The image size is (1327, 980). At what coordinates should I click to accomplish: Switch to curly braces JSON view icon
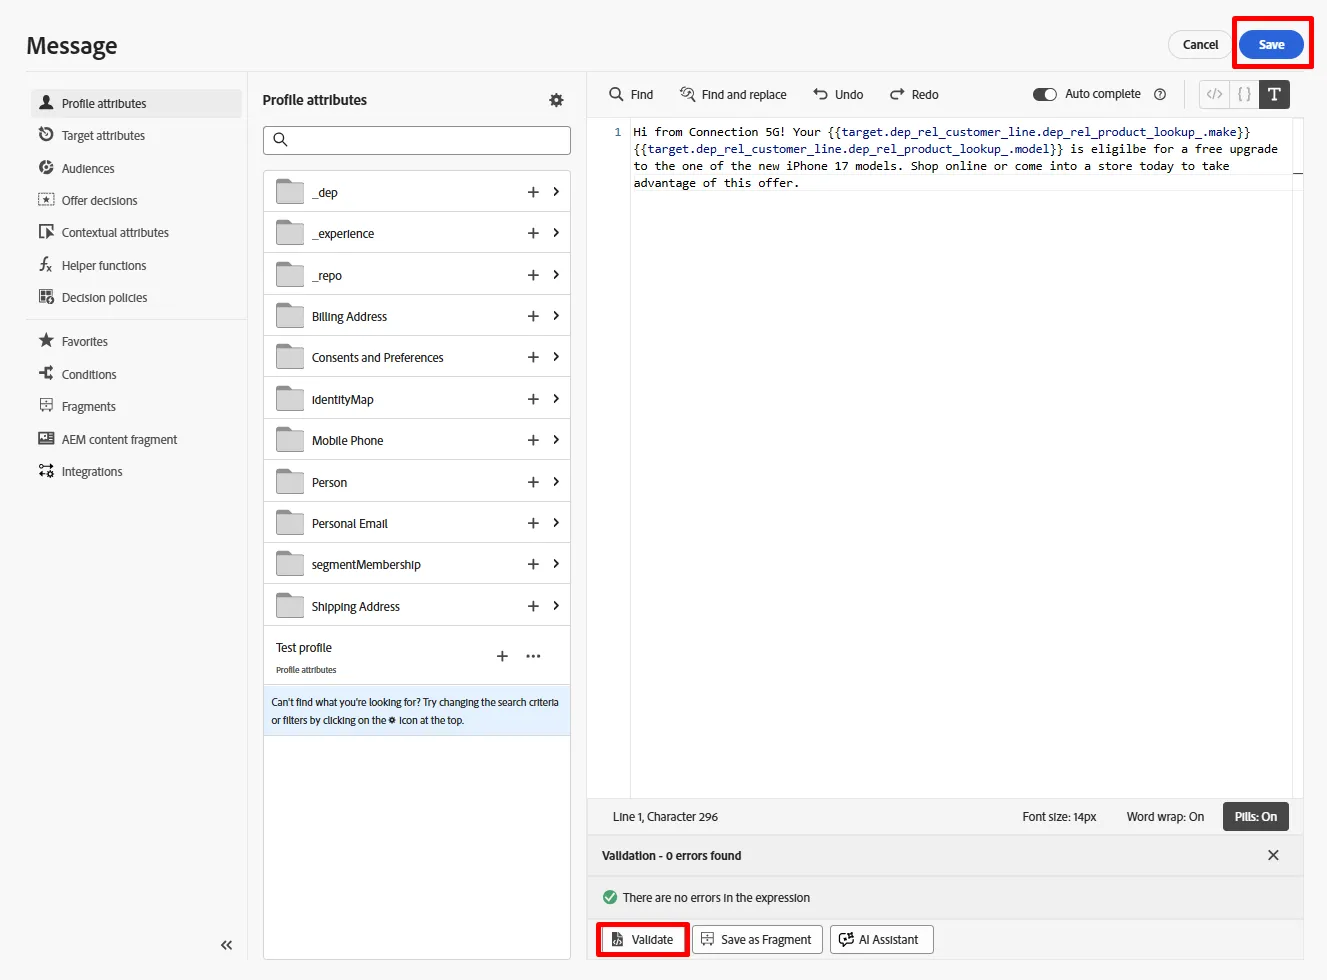pyautogui.click(x=1244, y=94)
